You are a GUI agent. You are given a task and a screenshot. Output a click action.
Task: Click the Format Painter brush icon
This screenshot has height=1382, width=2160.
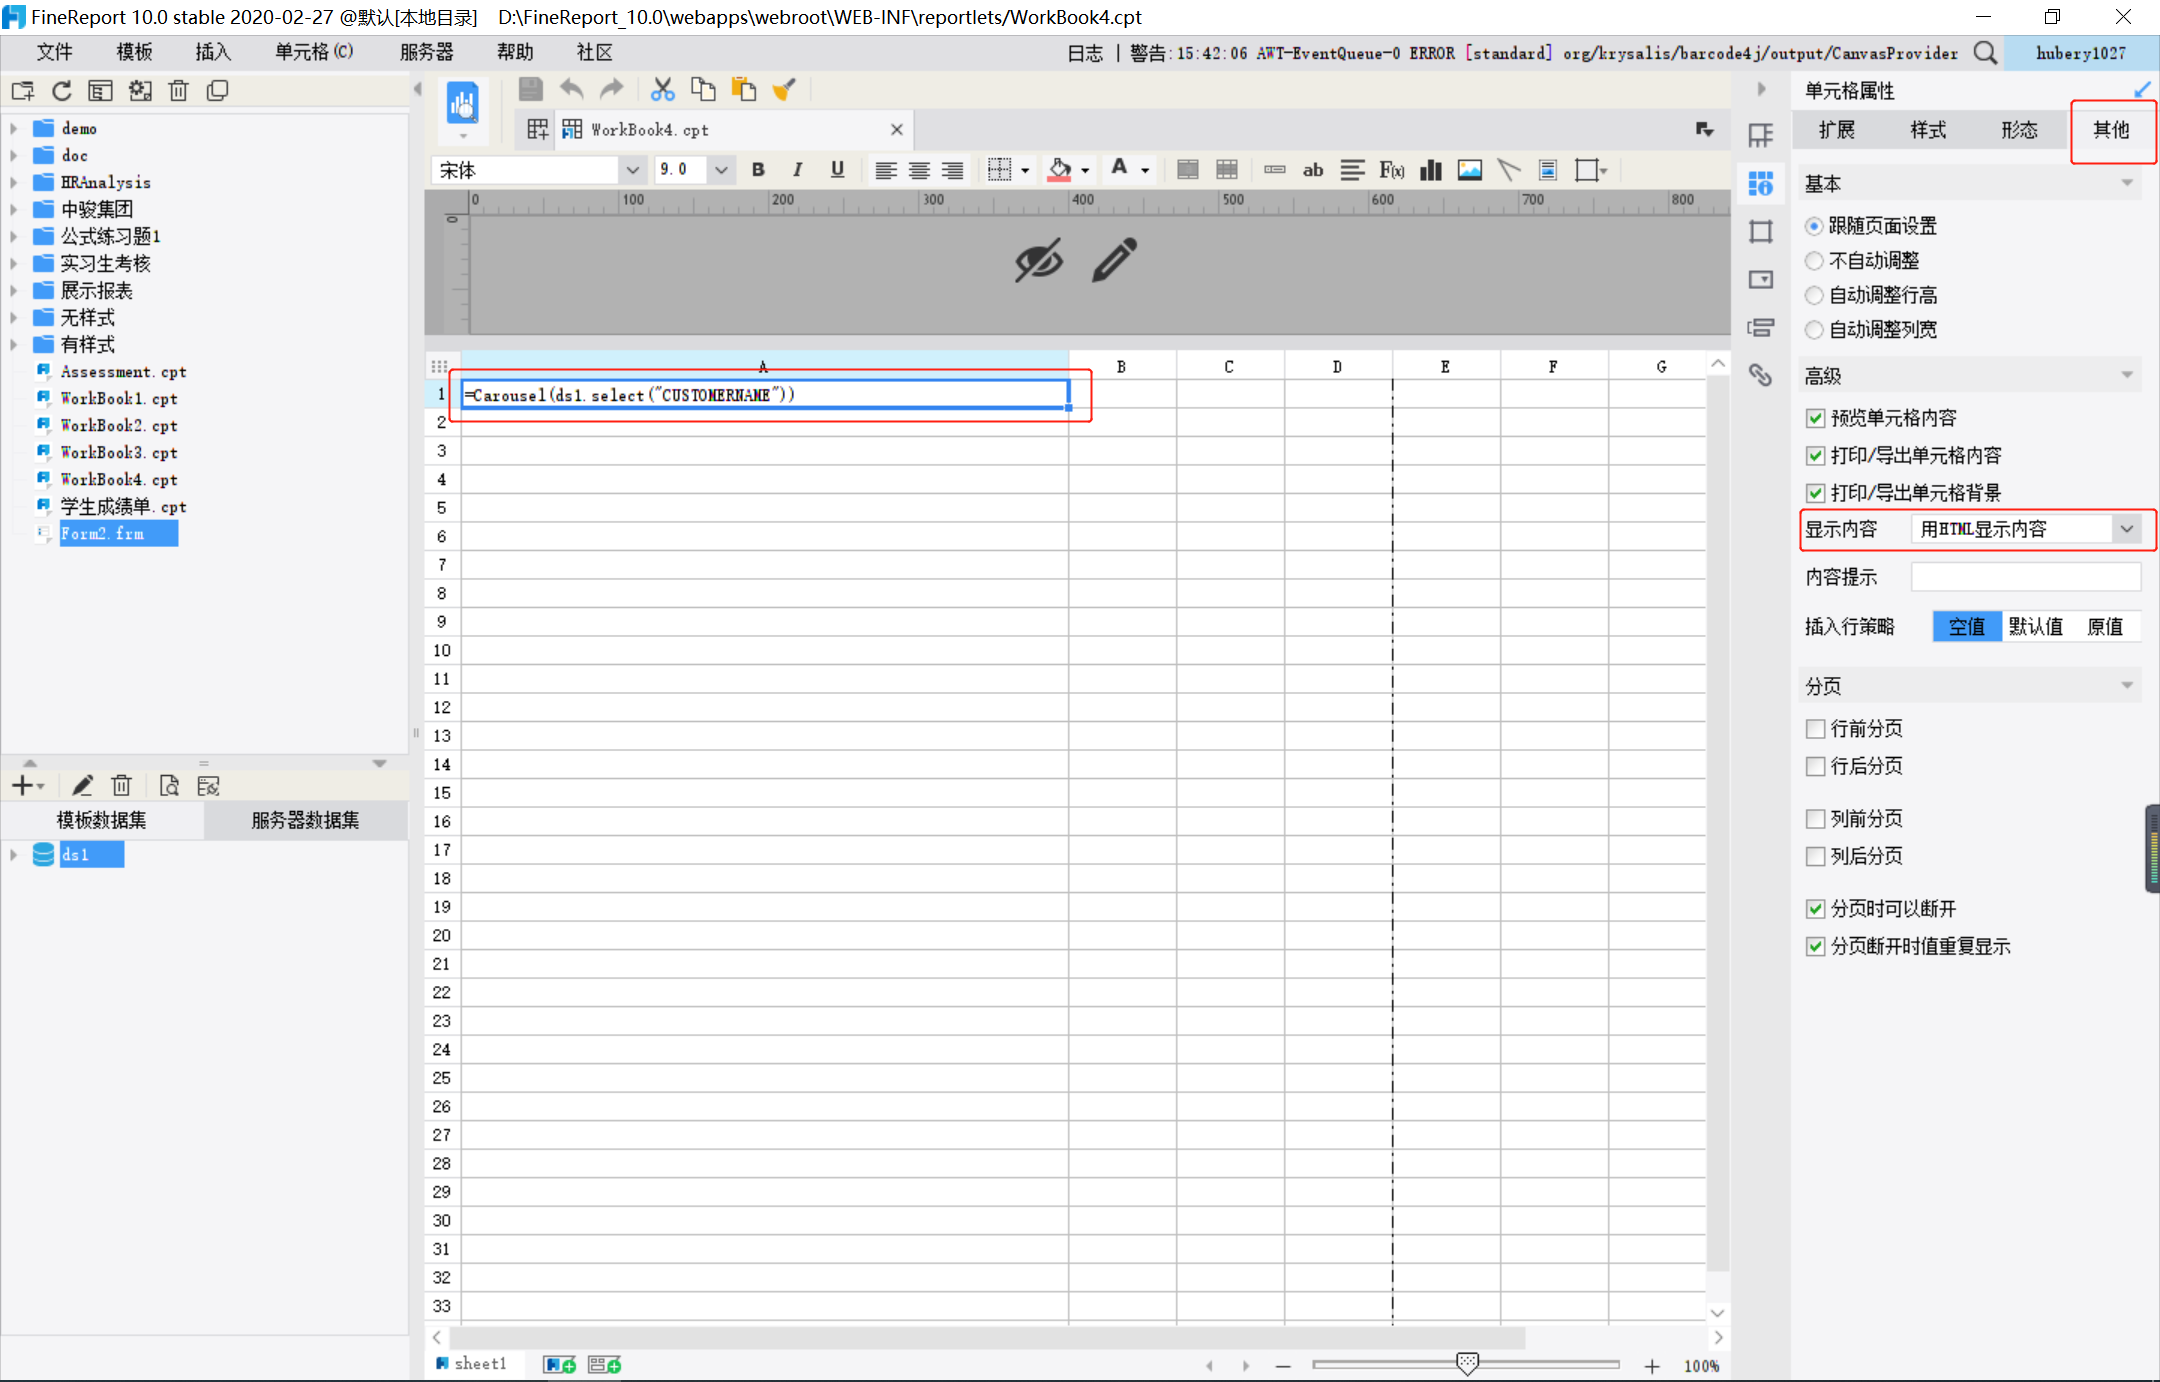click(x=784, y=90)
